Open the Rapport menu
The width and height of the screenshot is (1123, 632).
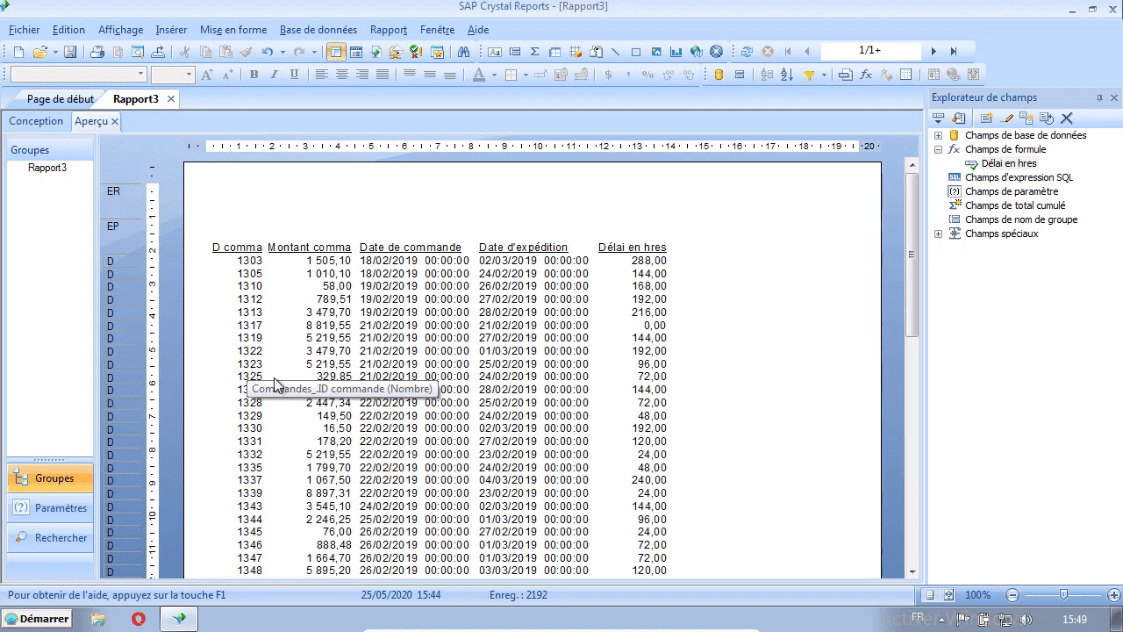pos(388,30)
